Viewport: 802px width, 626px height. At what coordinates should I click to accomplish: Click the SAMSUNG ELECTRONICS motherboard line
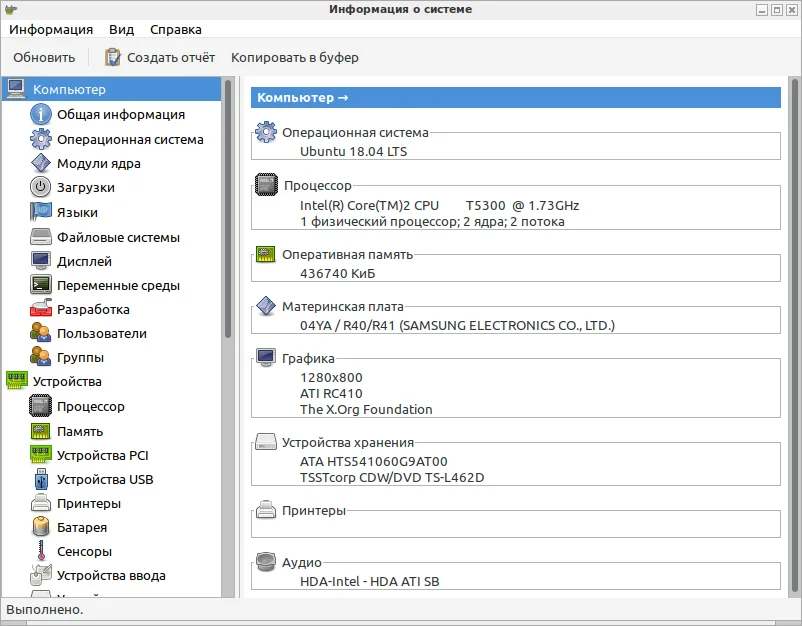click(x=457, y=326)
